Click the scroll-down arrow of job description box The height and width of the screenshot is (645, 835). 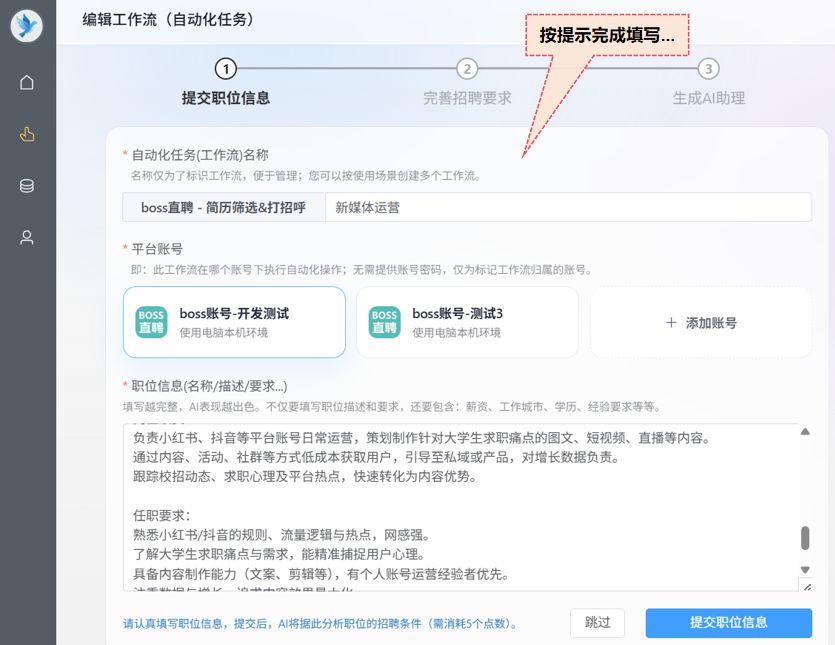click(x=805, y=570)
